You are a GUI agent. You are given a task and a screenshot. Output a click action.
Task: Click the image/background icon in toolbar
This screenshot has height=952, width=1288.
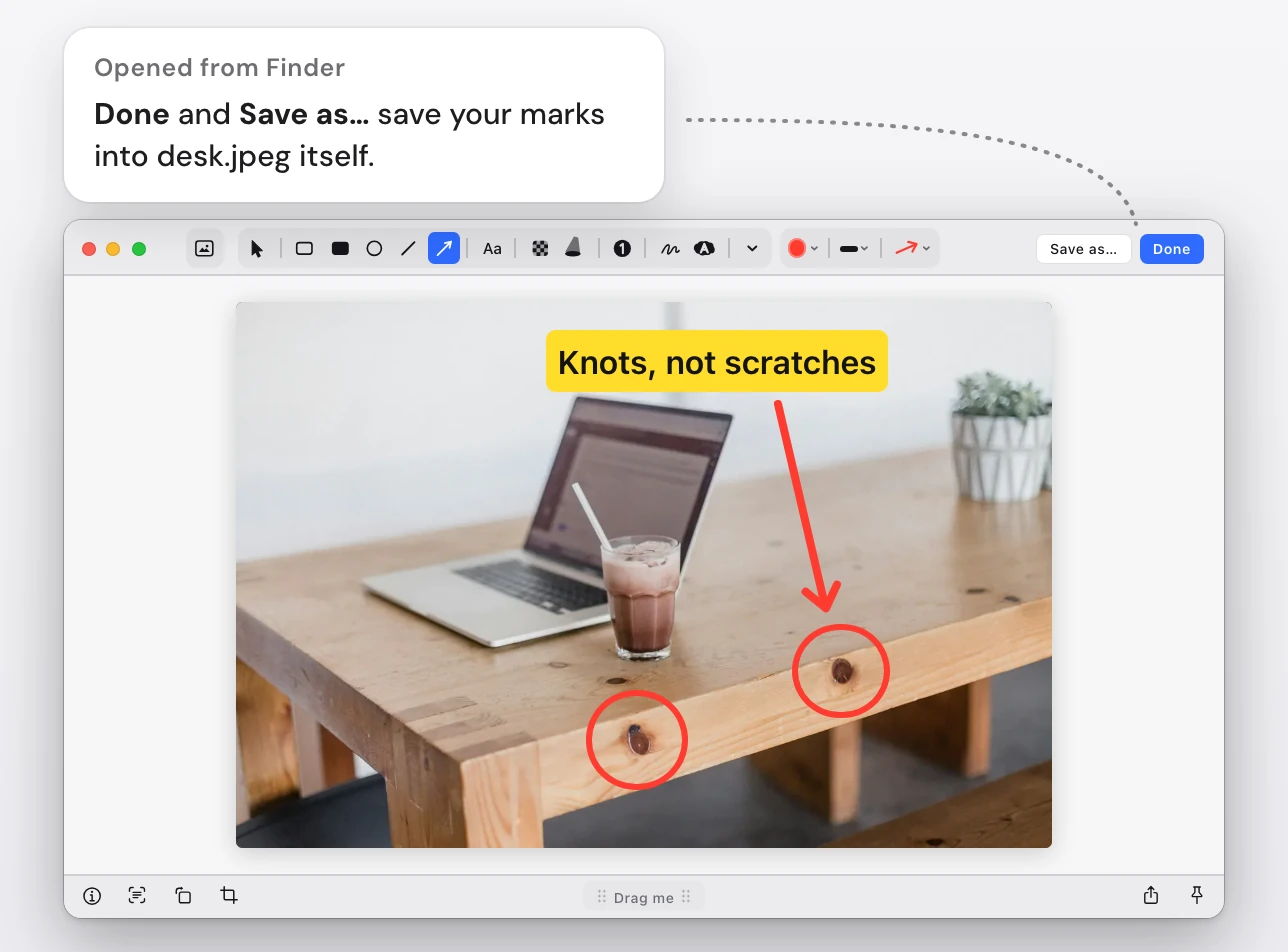click(204, 248)
